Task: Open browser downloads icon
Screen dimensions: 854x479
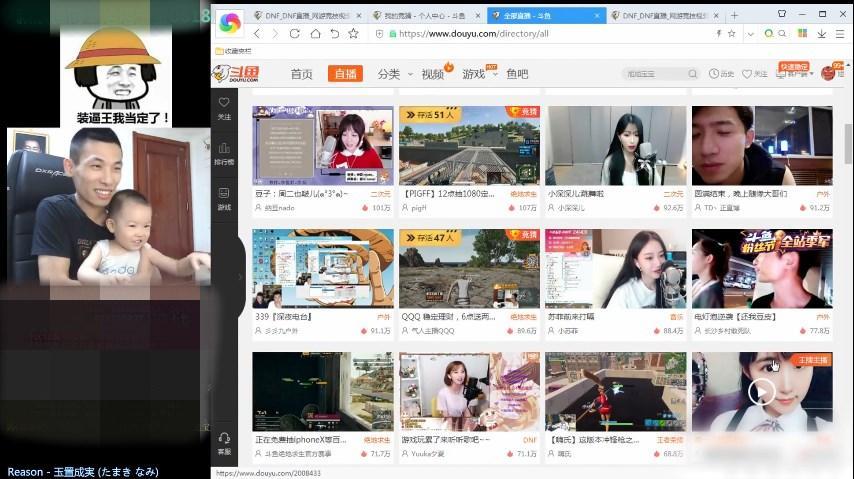Action: (x=821, y=33)
